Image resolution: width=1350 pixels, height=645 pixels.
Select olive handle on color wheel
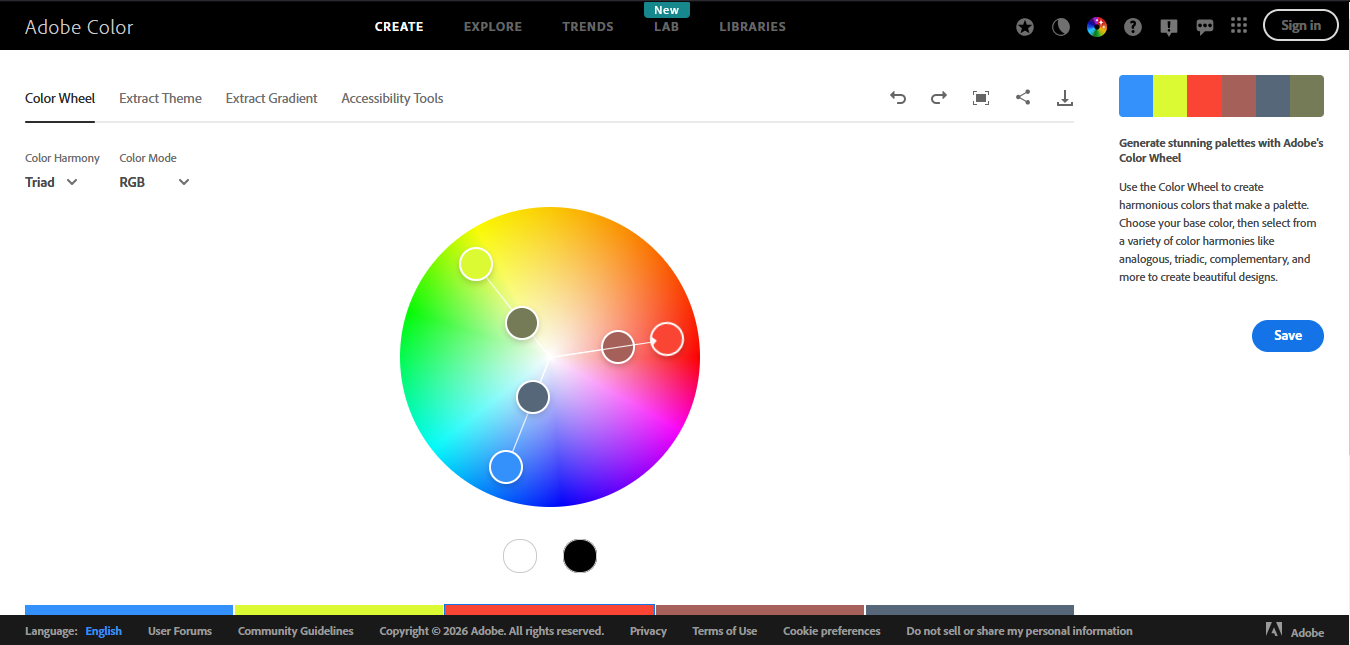[522, 323]
